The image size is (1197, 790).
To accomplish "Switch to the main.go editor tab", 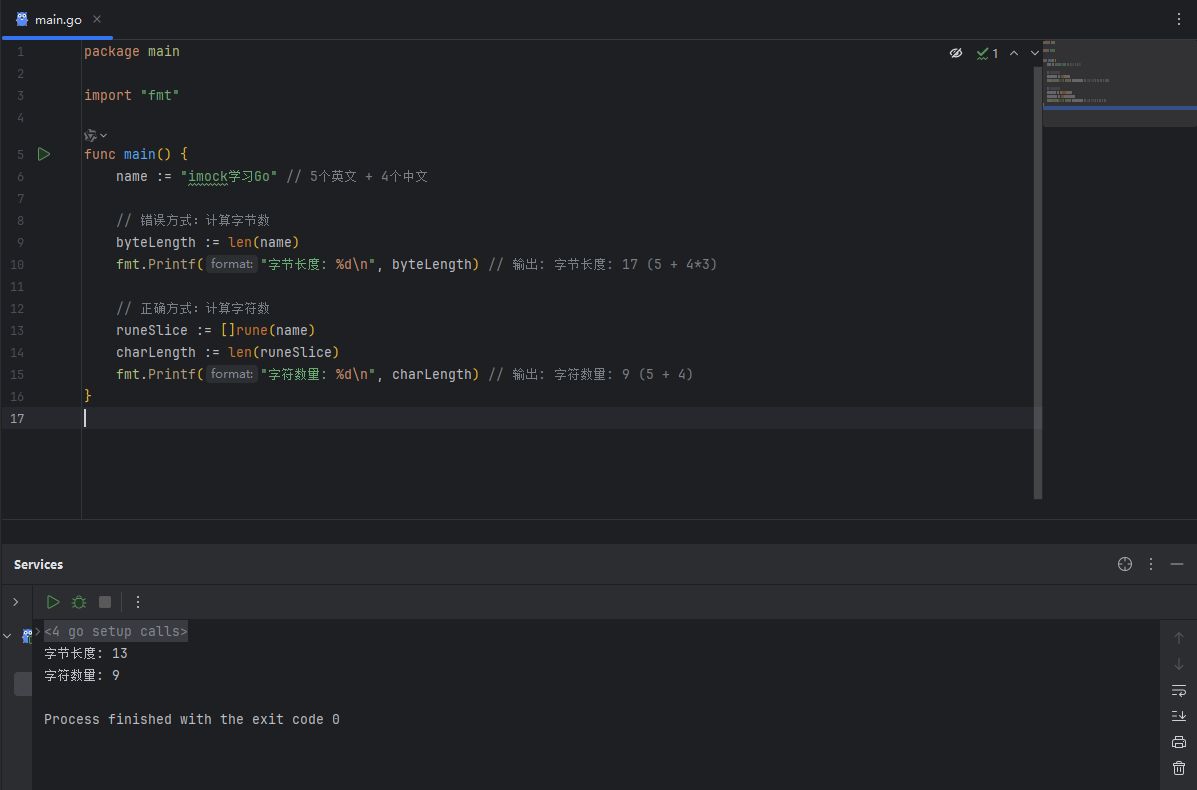I will [57, 19].
